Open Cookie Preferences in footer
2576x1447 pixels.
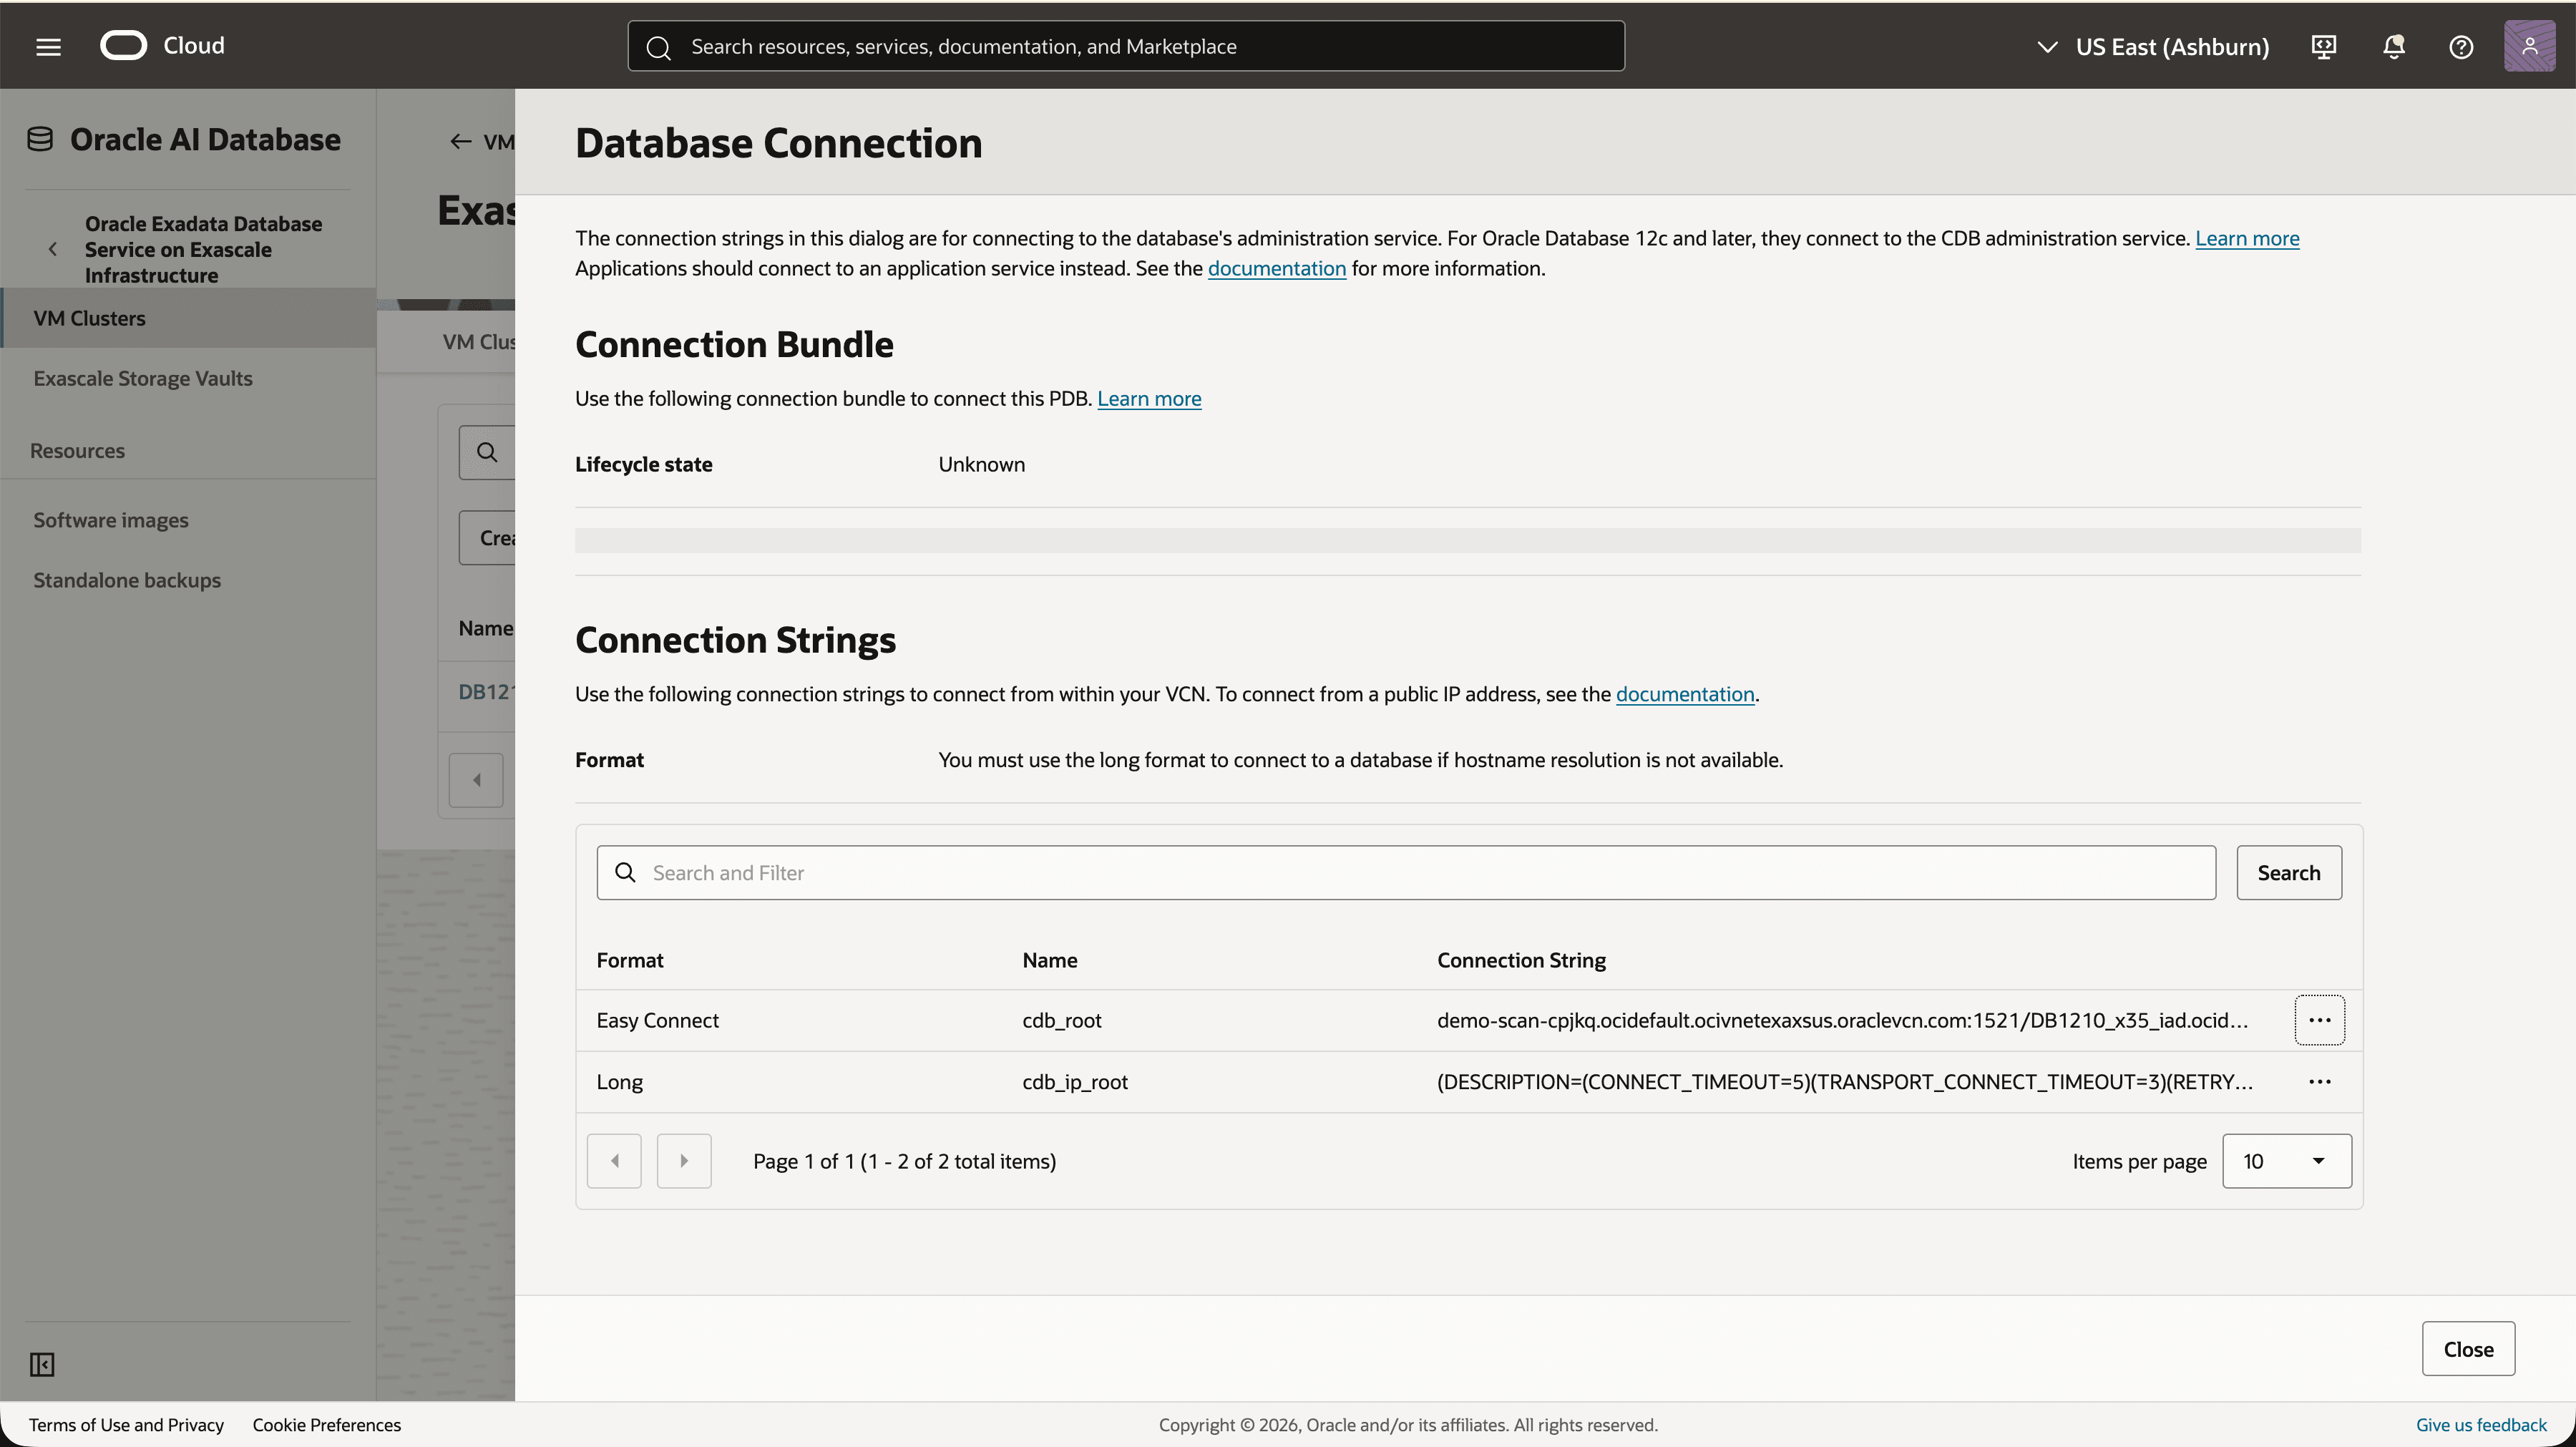(x=326, y=1424)
